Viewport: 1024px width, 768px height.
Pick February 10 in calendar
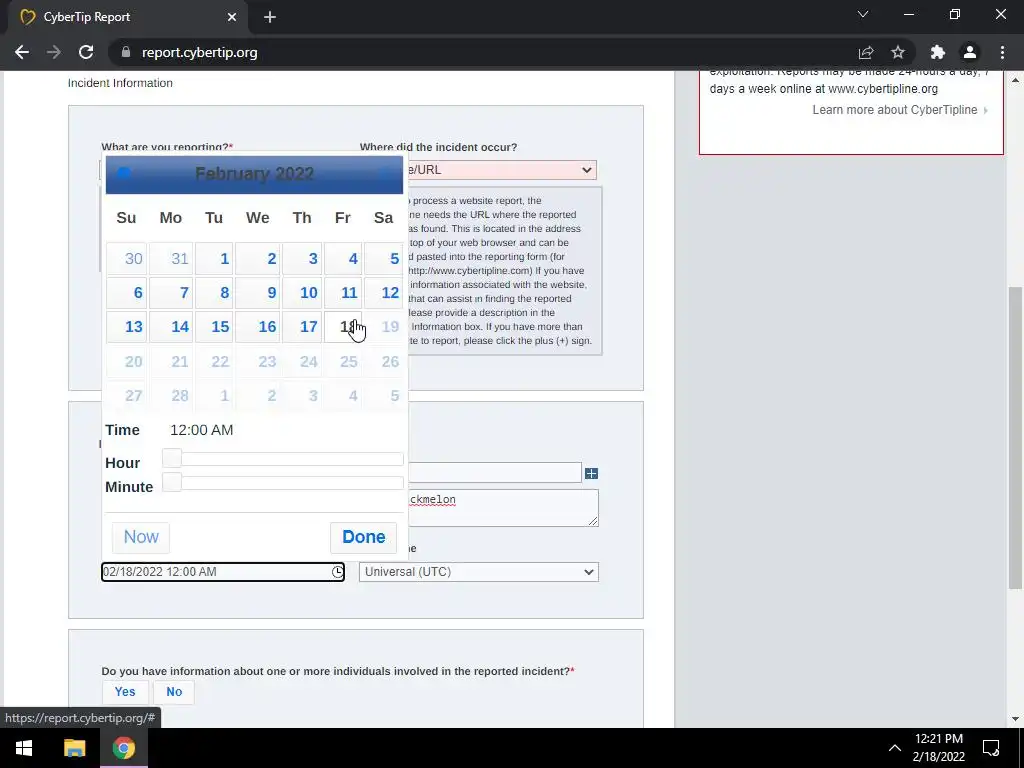302,293
